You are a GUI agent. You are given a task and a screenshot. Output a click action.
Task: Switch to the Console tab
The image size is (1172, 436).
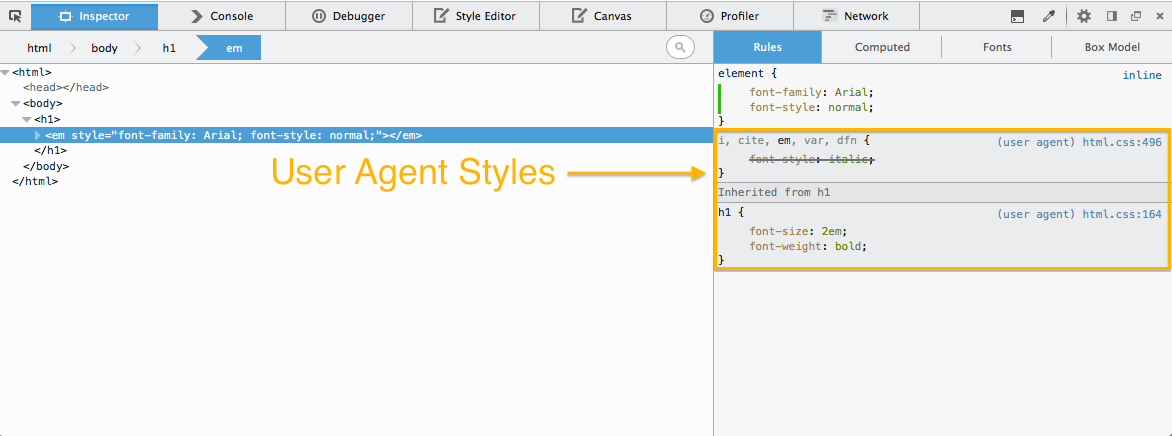221,16
